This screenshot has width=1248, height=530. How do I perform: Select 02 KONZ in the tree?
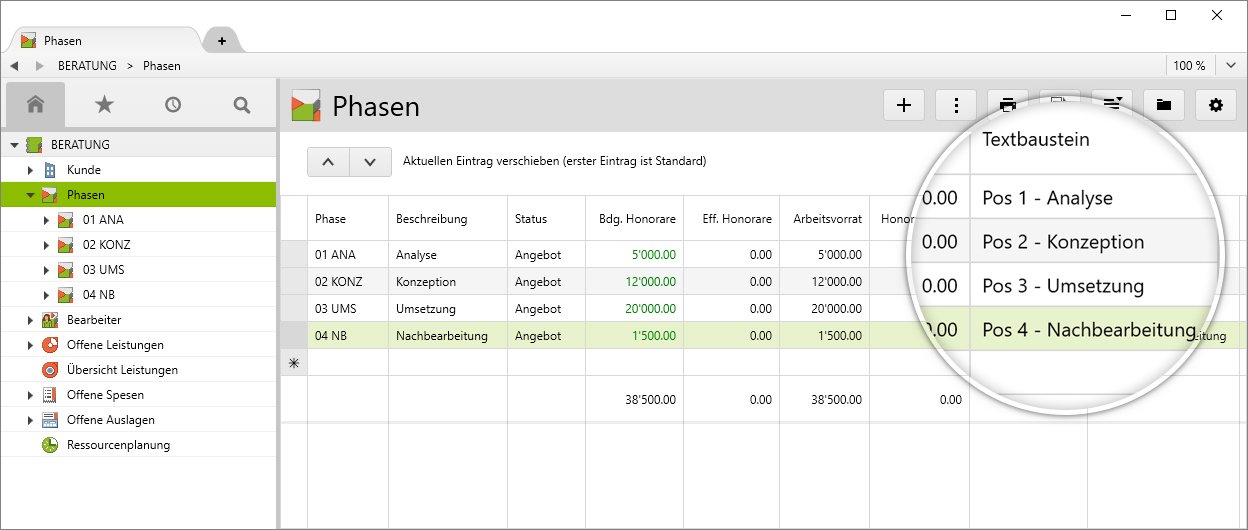coord(106,245)
